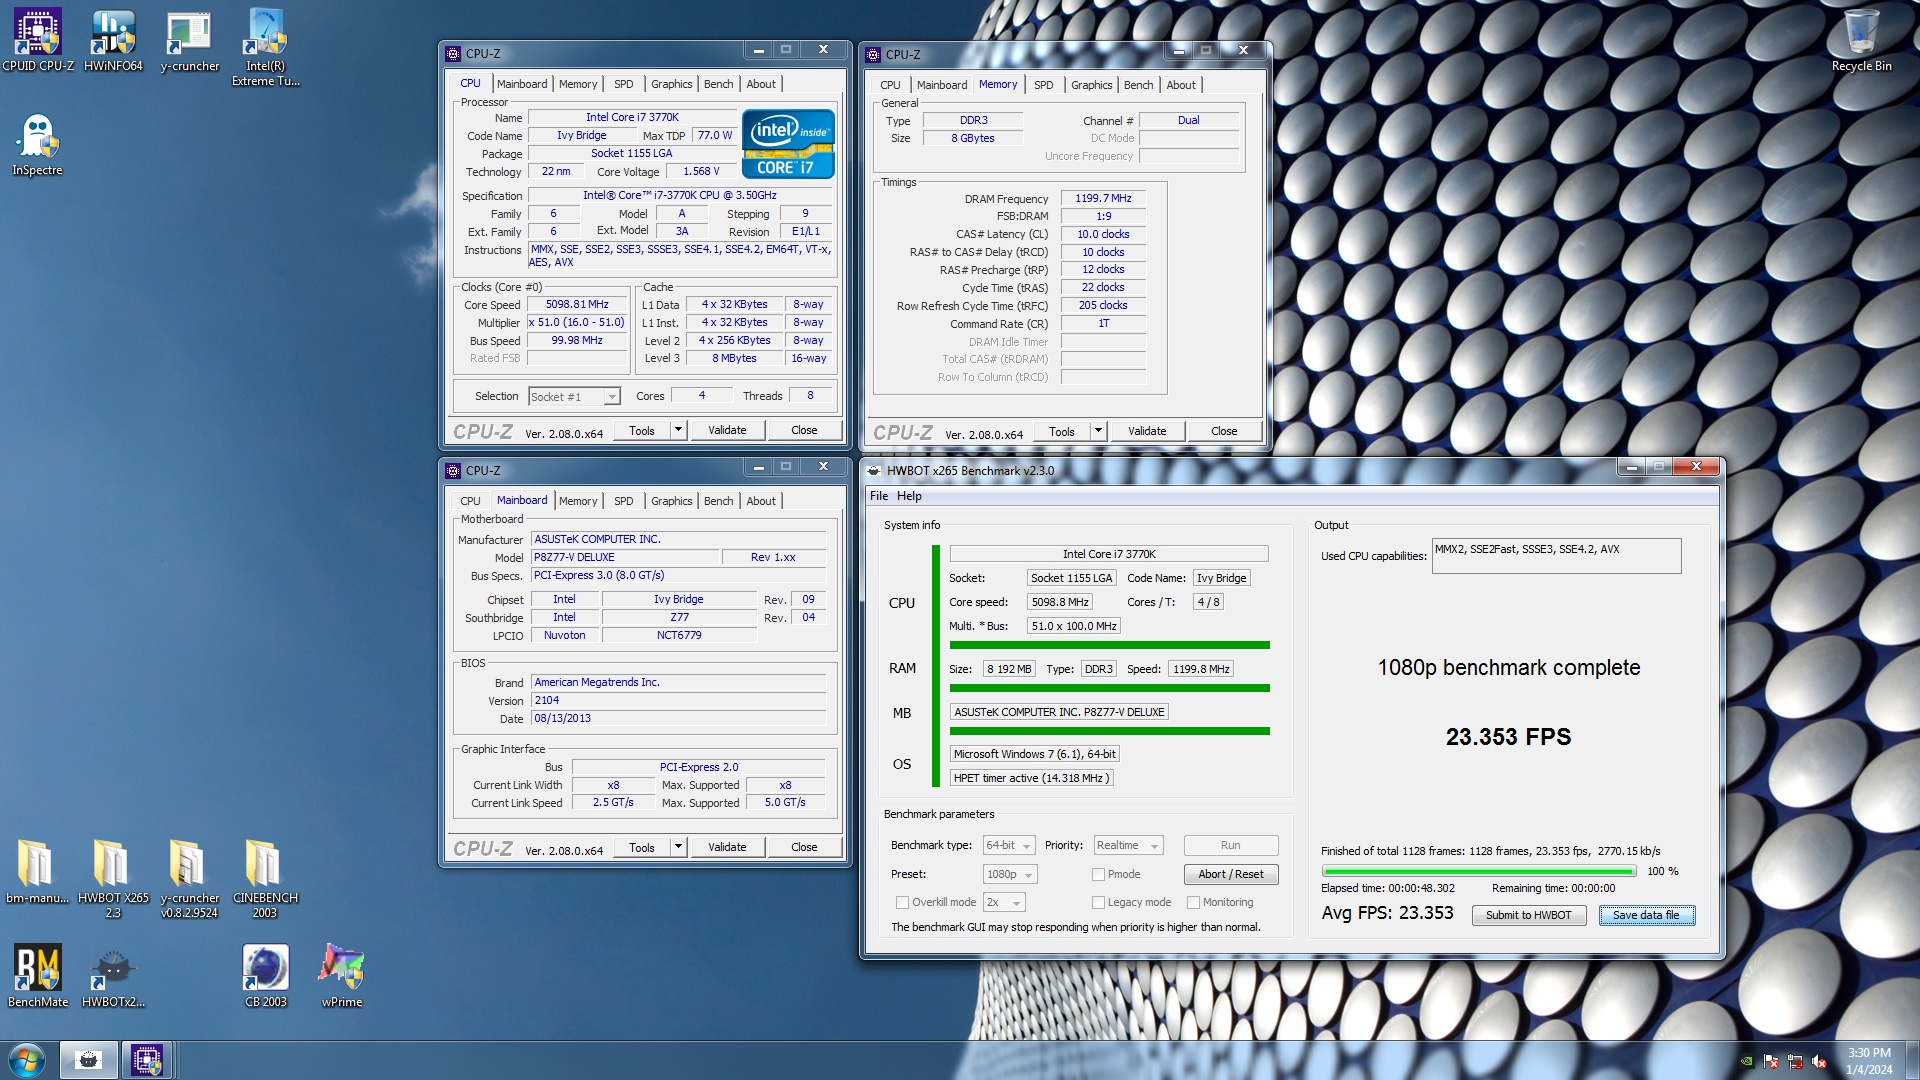Launch the HWBOTx2... desktop shortcut
The width and height of the screenshot is (1920, 1080).
(113, 975)
